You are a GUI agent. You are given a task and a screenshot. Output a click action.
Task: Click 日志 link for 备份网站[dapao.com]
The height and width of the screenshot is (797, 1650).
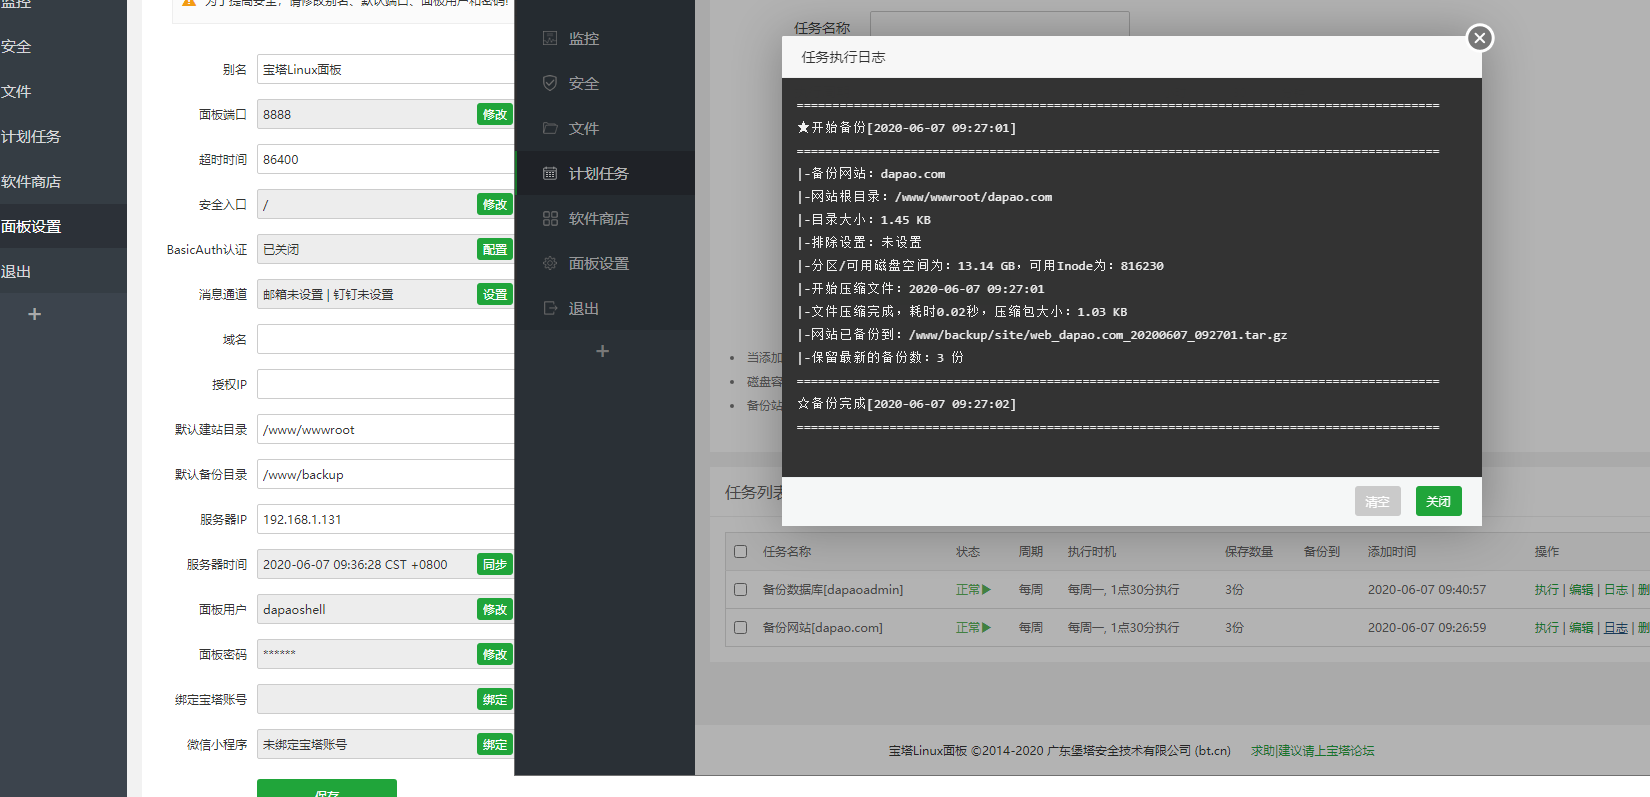click(x=1616, y=627)
